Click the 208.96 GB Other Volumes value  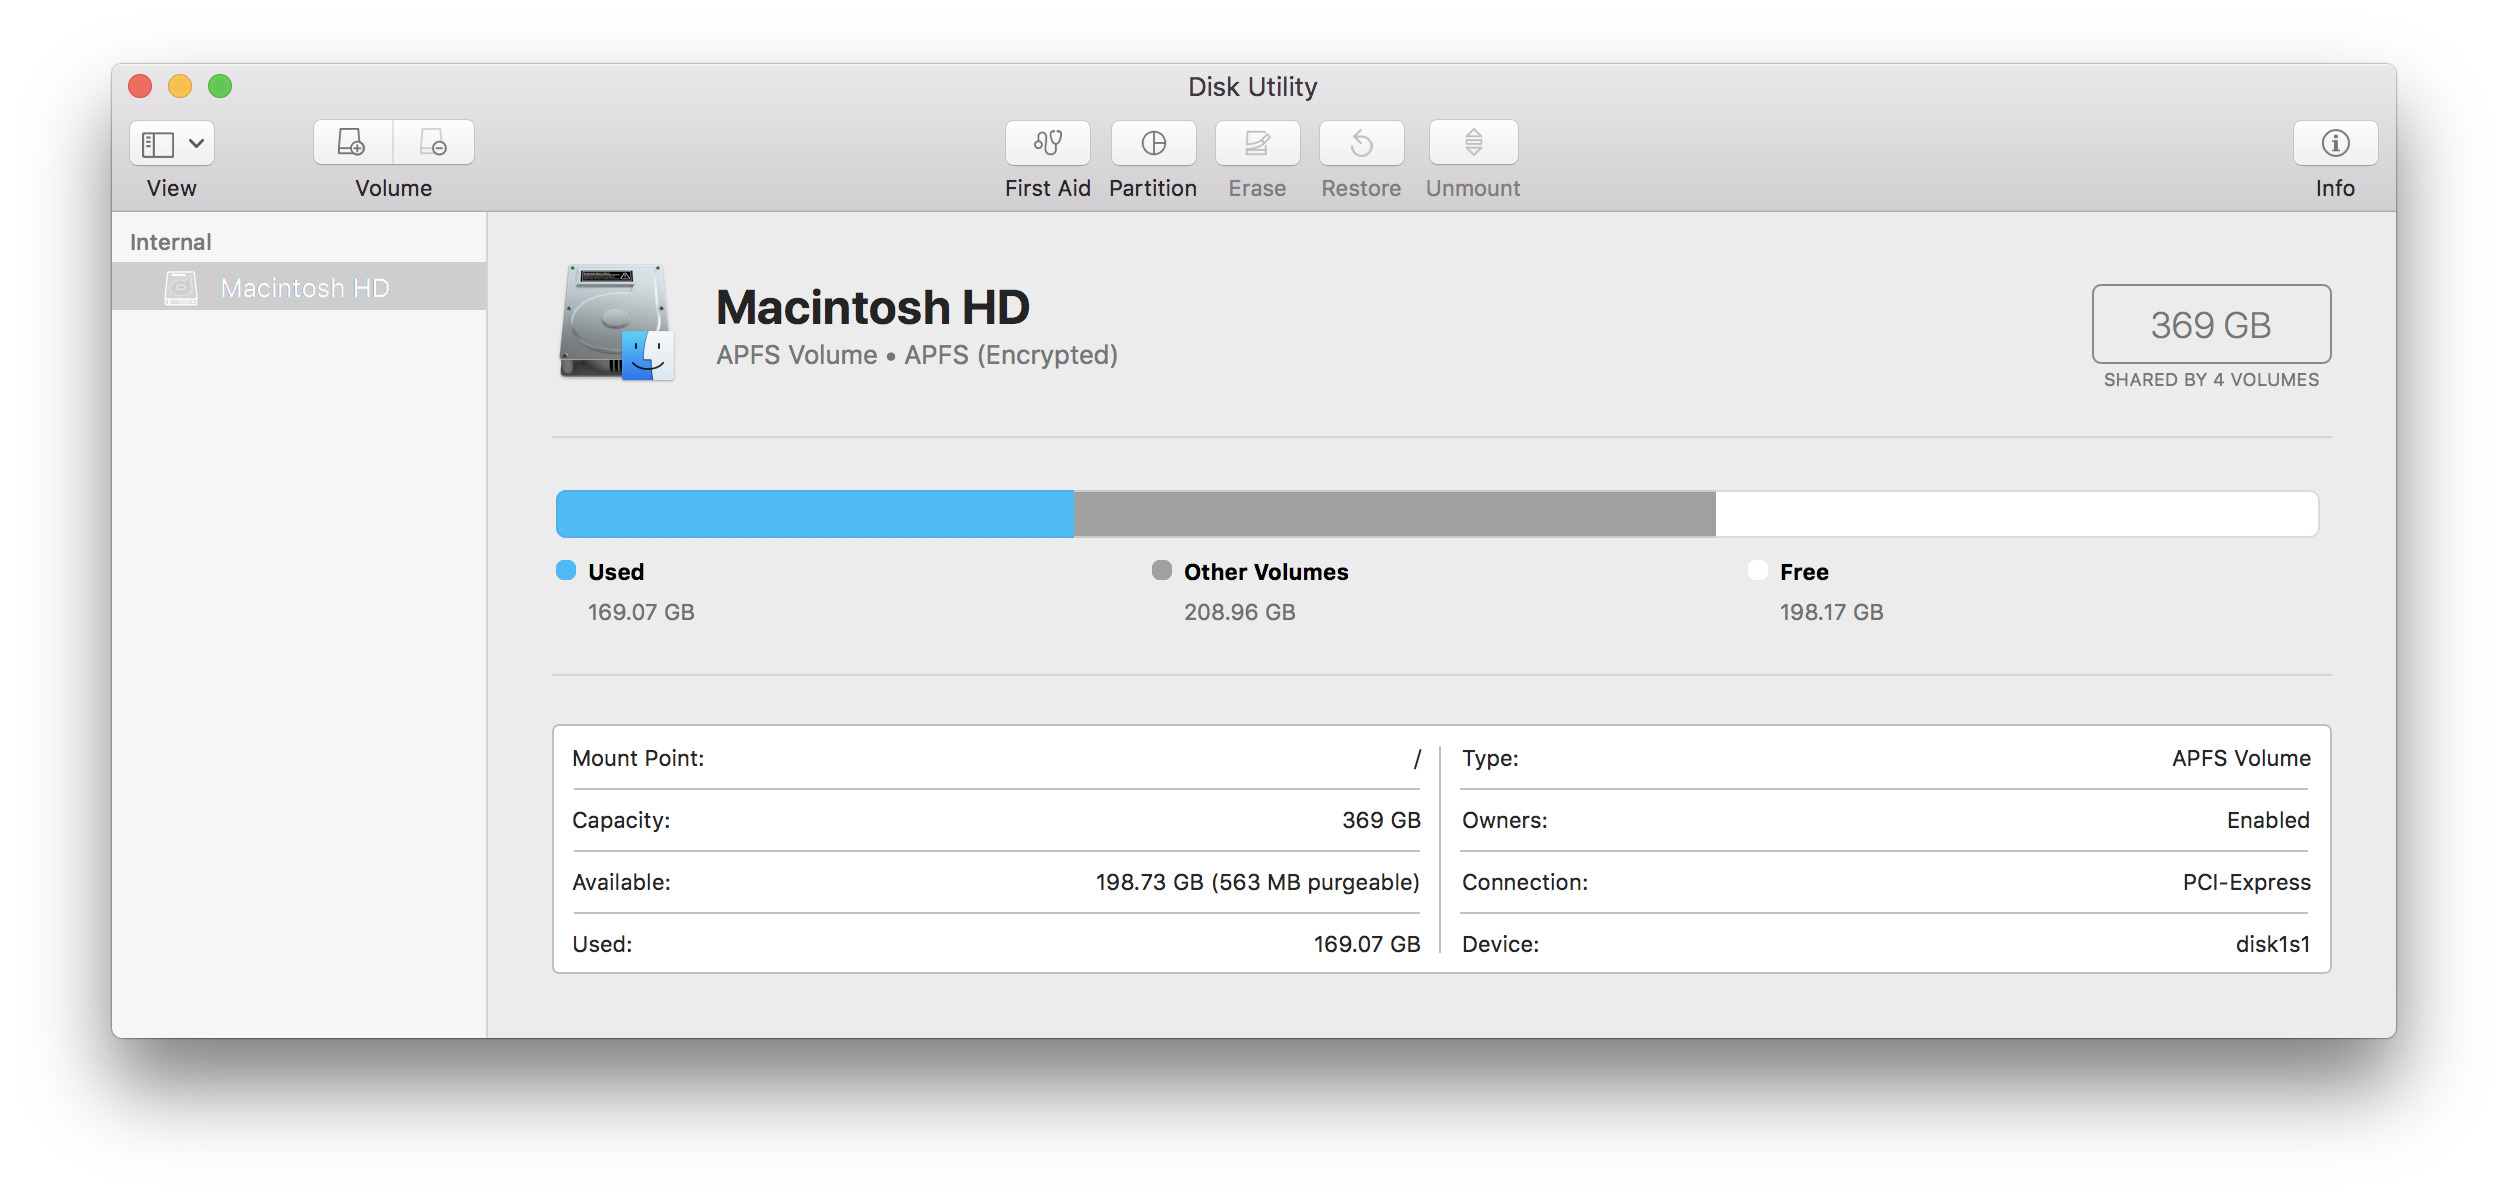tap(1240, 612)
